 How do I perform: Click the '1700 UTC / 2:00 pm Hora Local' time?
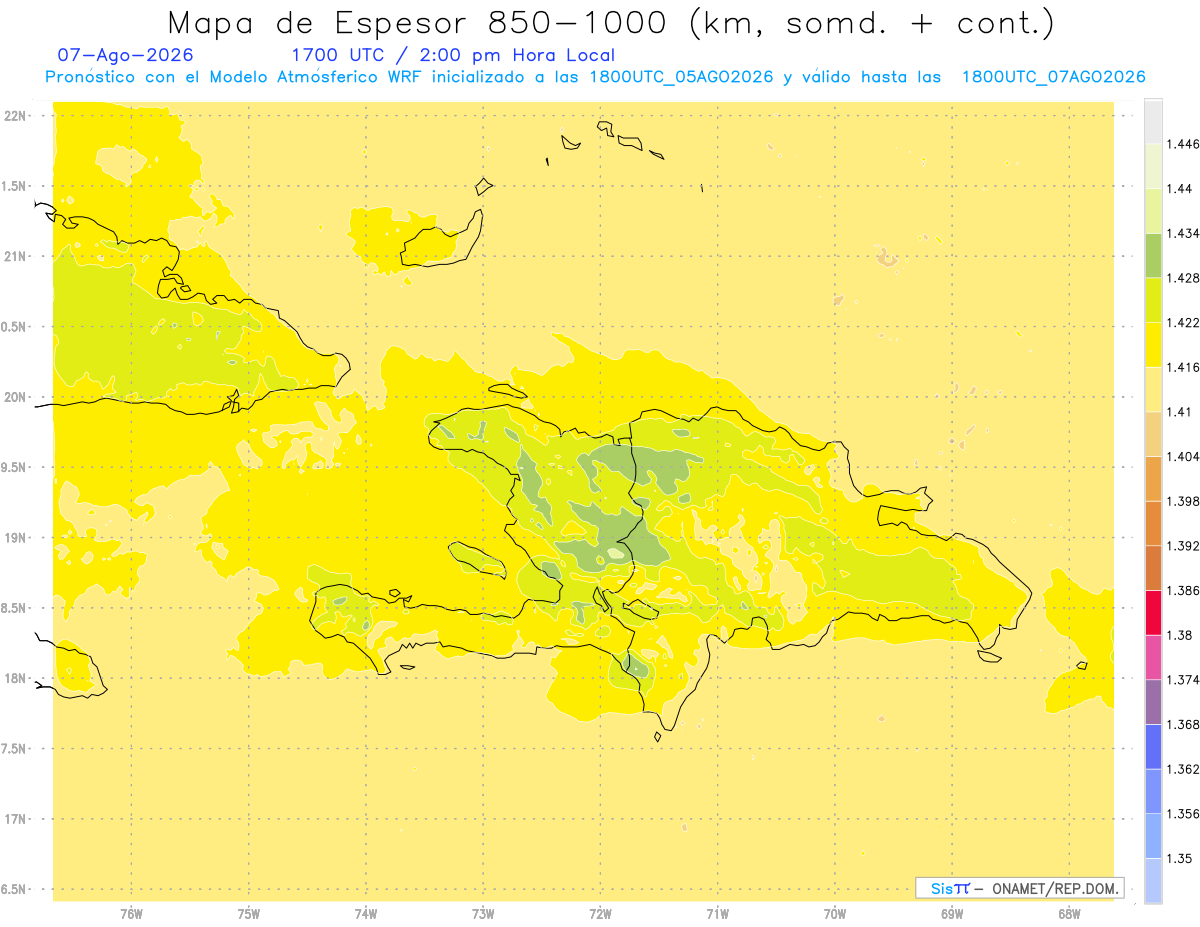pos(453,56)
